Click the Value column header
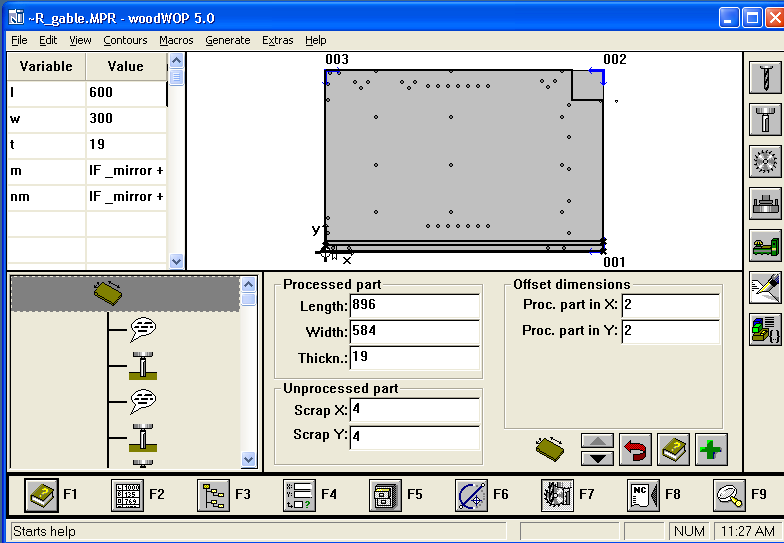The image size is (784, 543). (x=126, y=66)
